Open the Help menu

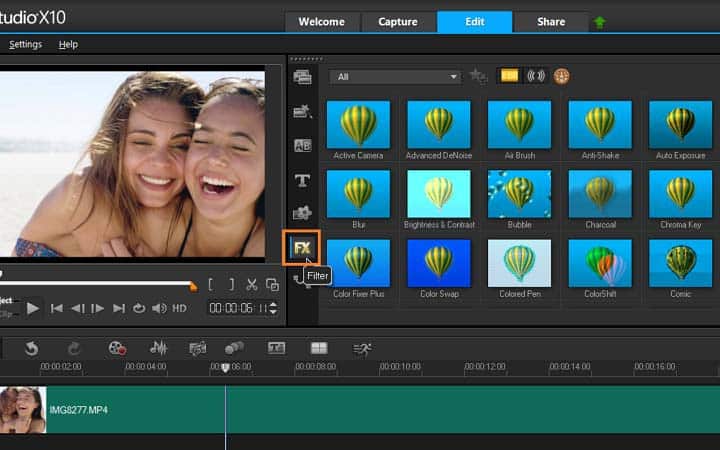[68, 45]
